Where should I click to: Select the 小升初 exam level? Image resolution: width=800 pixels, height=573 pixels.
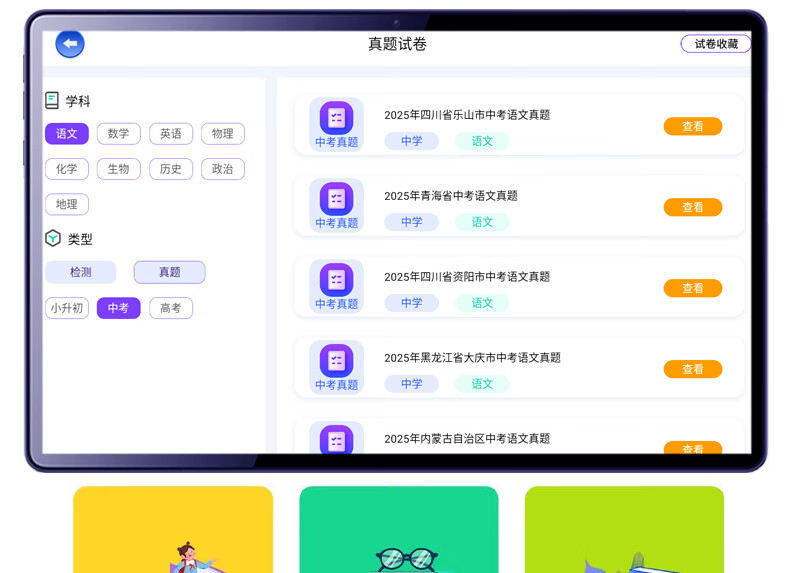67,308
